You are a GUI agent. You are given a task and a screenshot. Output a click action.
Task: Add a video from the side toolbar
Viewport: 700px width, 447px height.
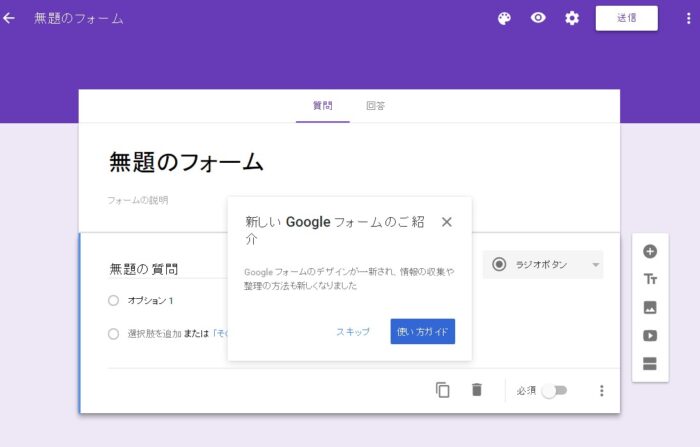[650, 336]
